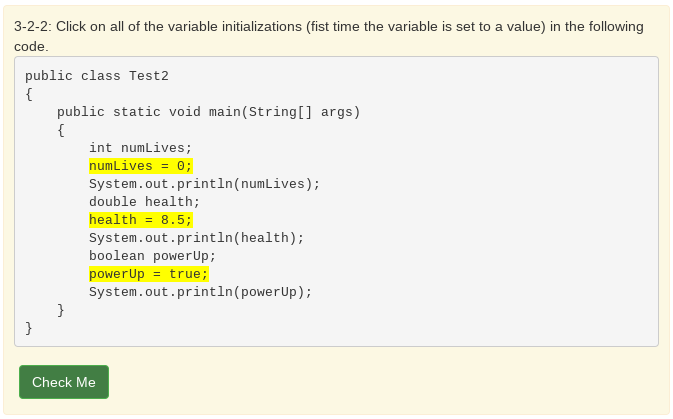Select the 'int numLives;' declaration line
The height and width of the screenshot is (419, 673).
[140, 148]
